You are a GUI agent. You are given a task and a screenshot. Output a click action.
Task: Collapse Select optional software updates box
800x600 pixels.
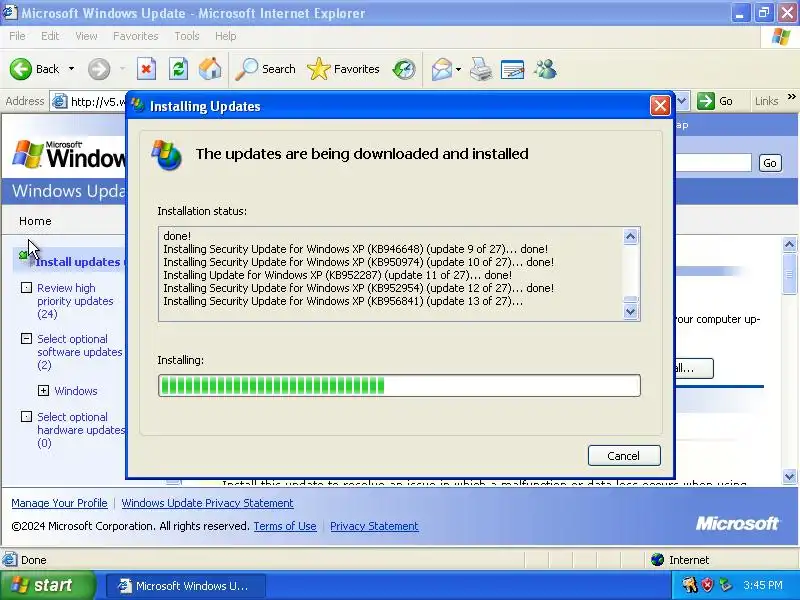pos(26,338)
